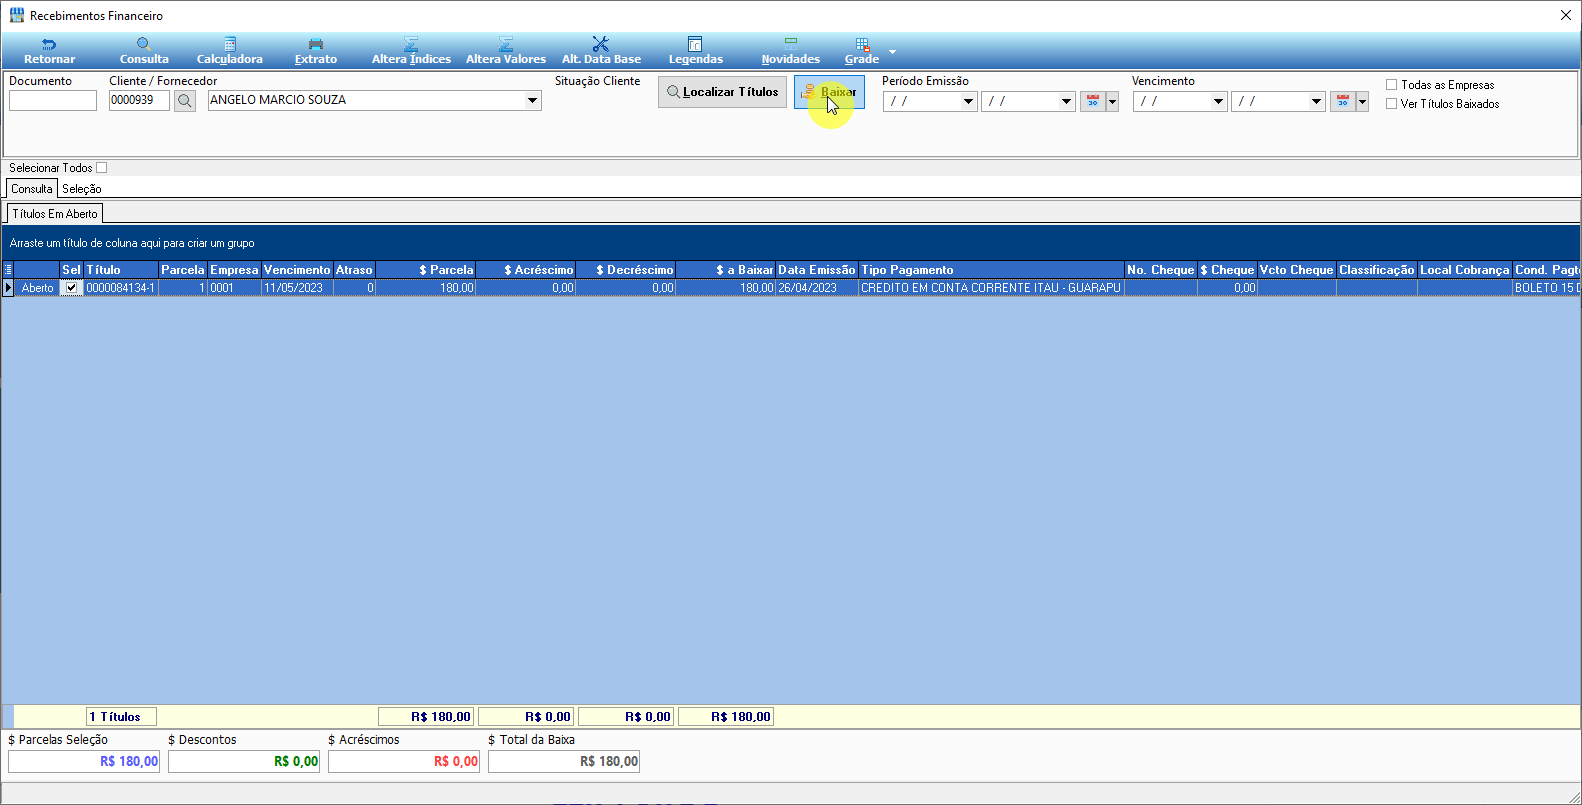Click the Tipo Pagamento column header
This screenshot has height=805, width=1582.
[991, 270]
